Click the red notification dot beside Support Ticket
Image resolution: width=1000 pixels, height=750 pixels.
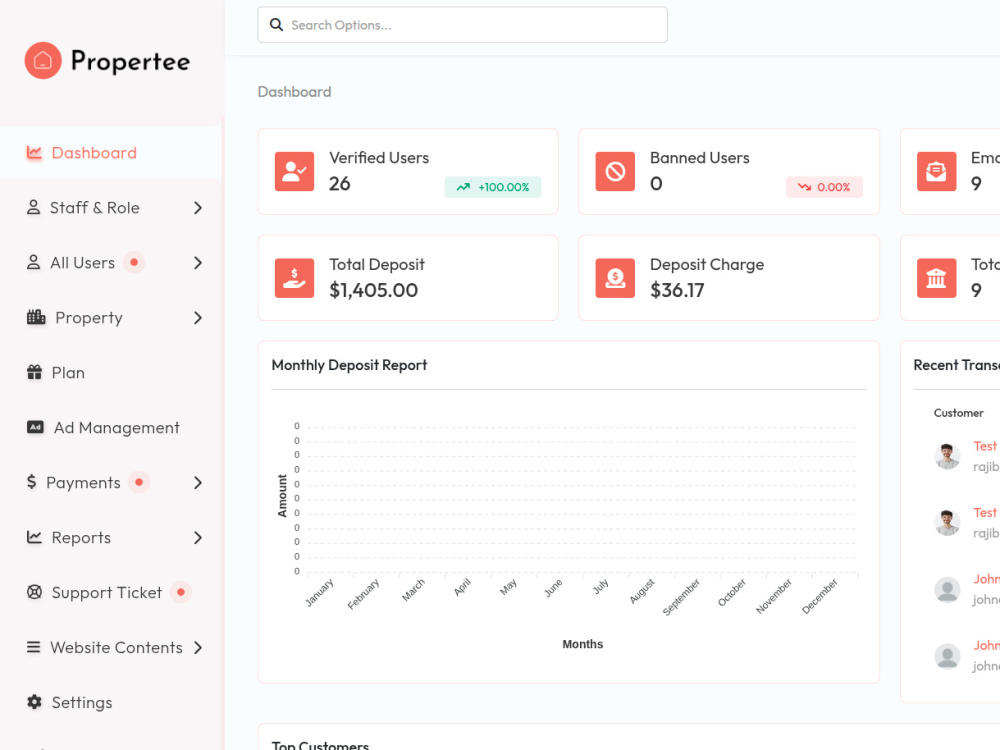(x=181, y=592)
